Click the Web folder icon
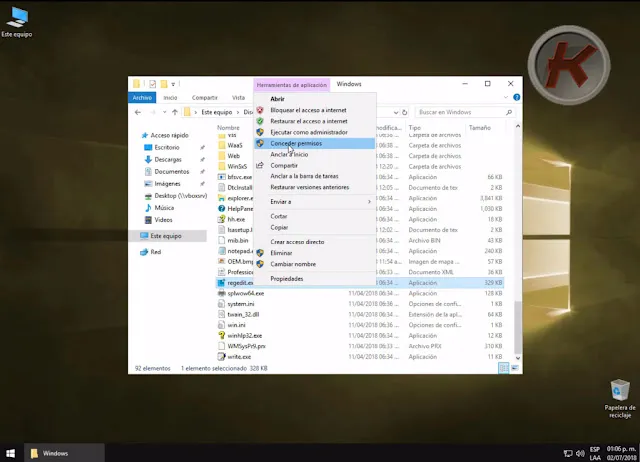 [x=221, y=156]
